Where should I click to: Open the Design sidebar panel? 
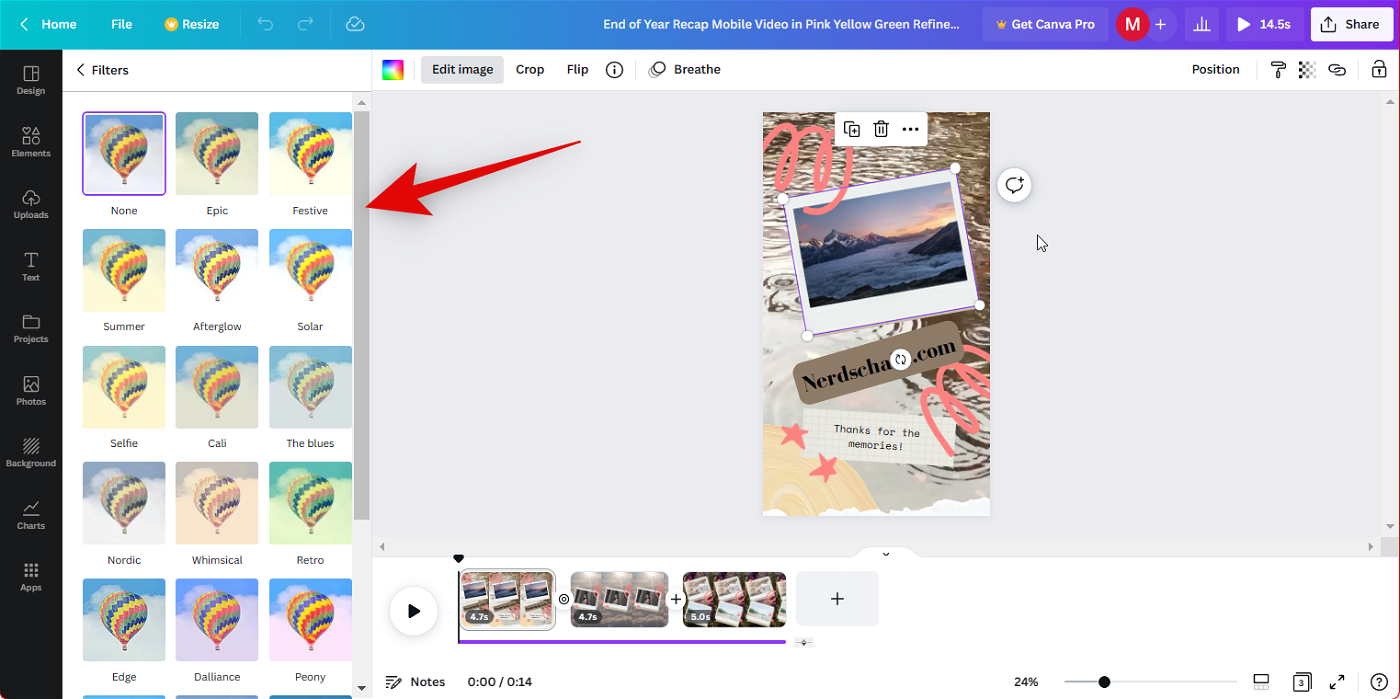coord(31,80)
